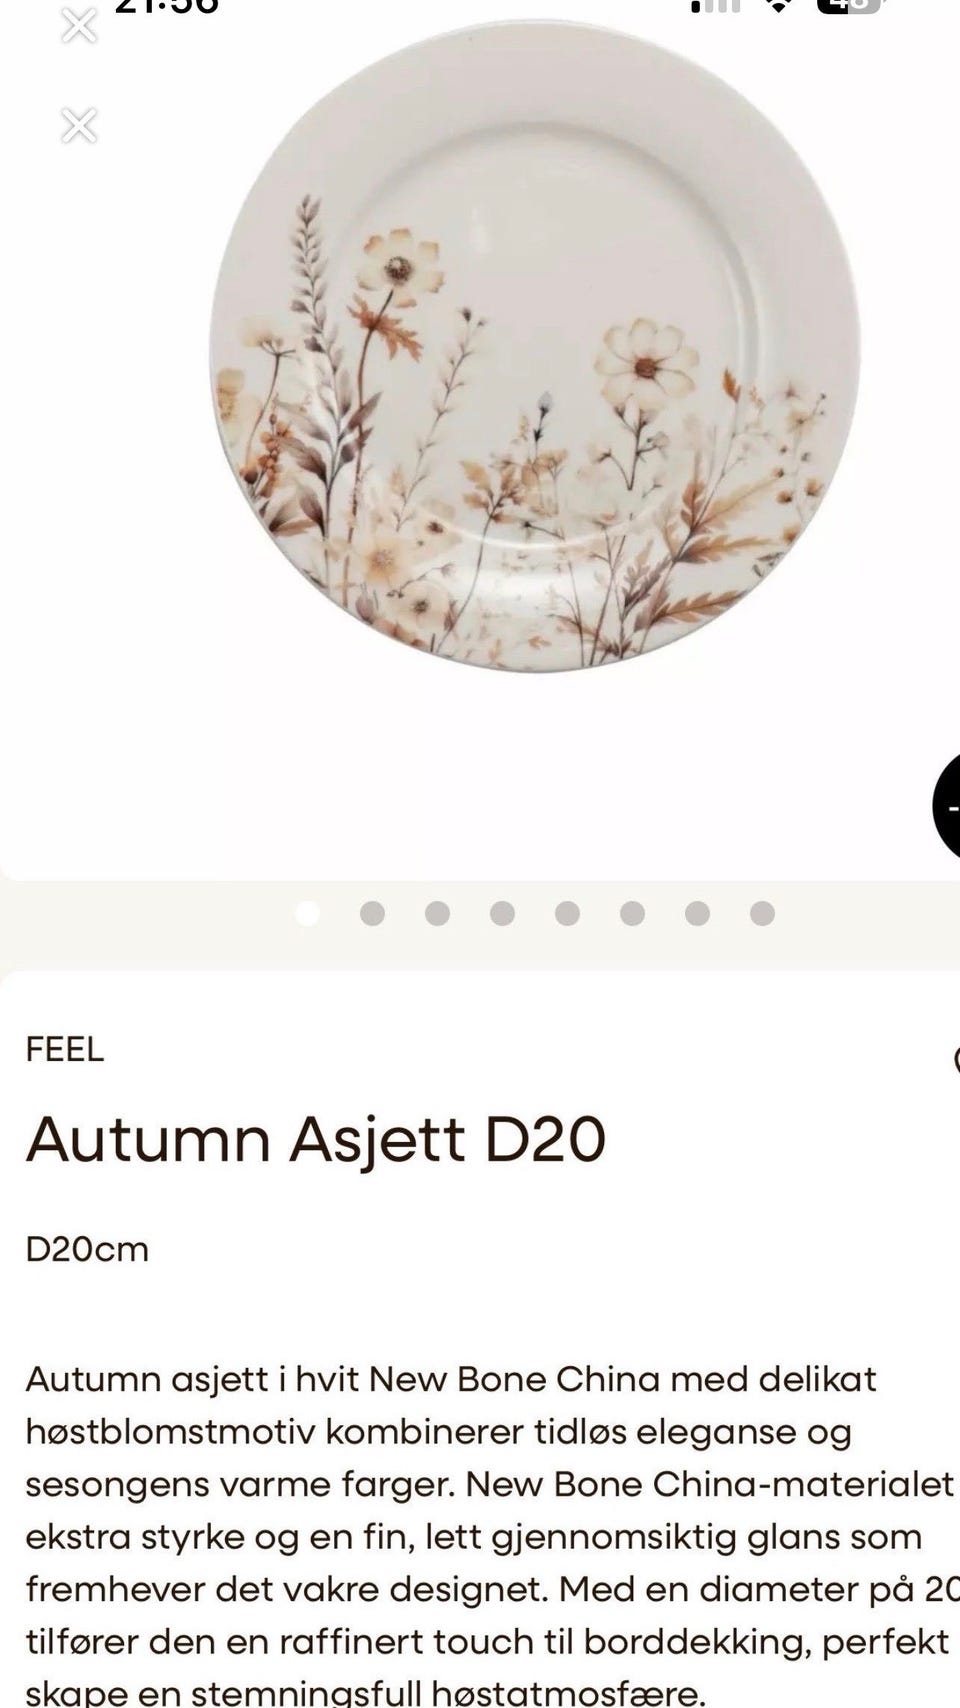Screen dimensions: 960x1708
Task: Tap the clock time in status bar
Action: click(166, 5)
